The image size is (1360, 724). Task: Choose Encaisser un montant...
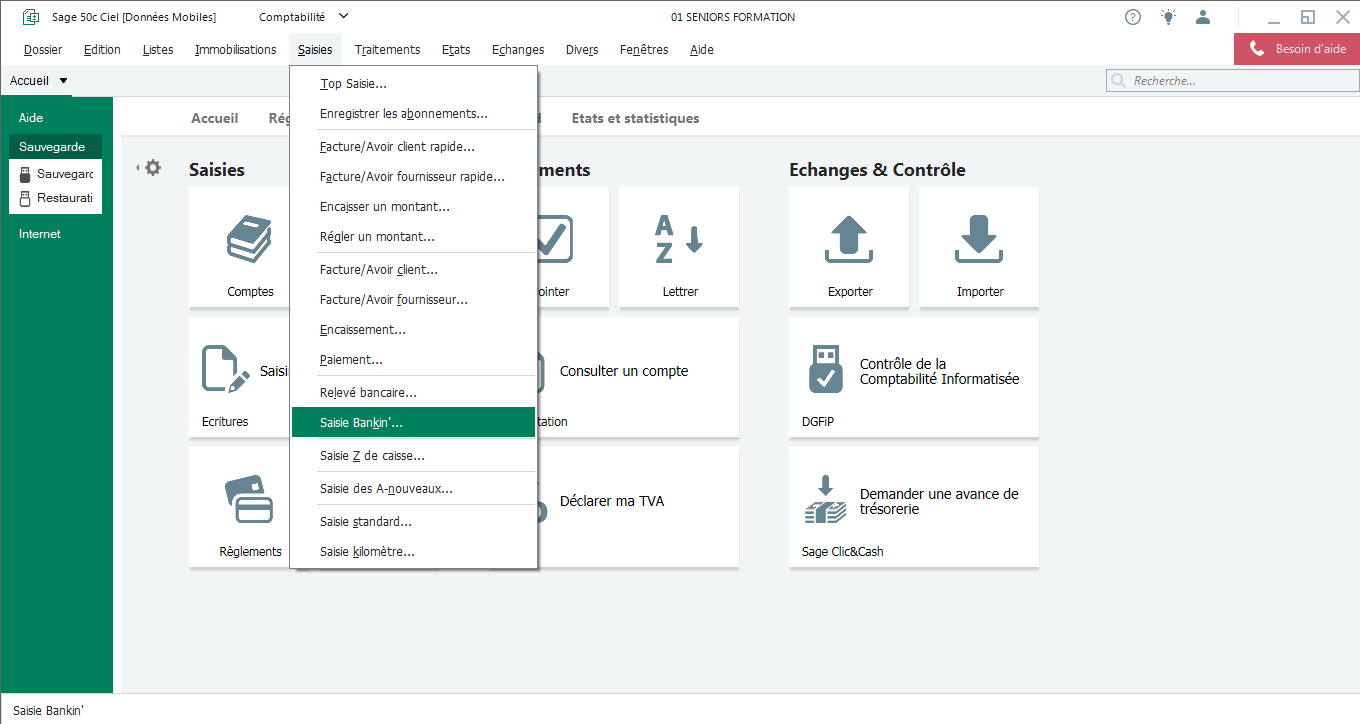click(x=414, y=207)
